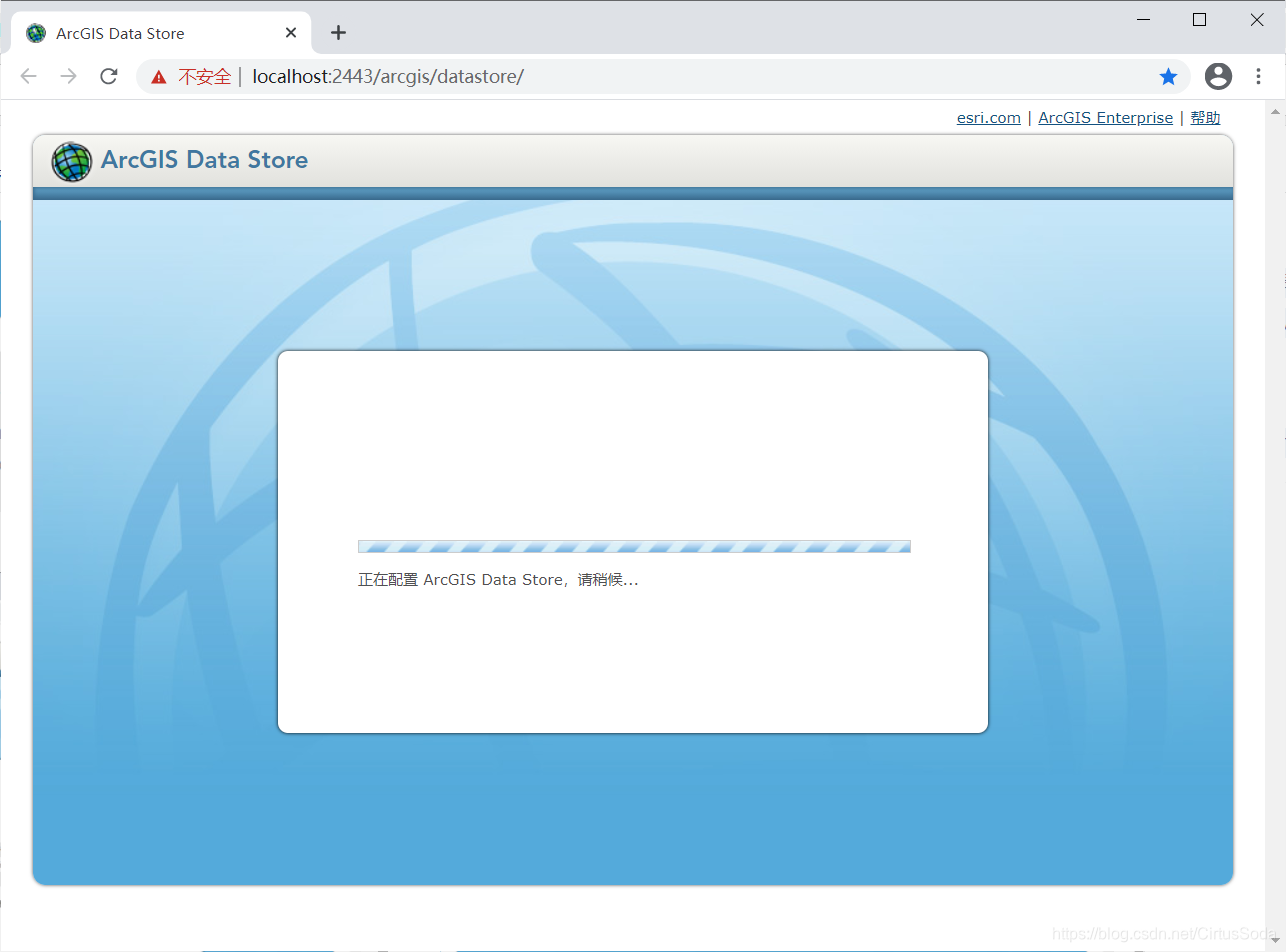Open the esri.com link

coord(989,117)
